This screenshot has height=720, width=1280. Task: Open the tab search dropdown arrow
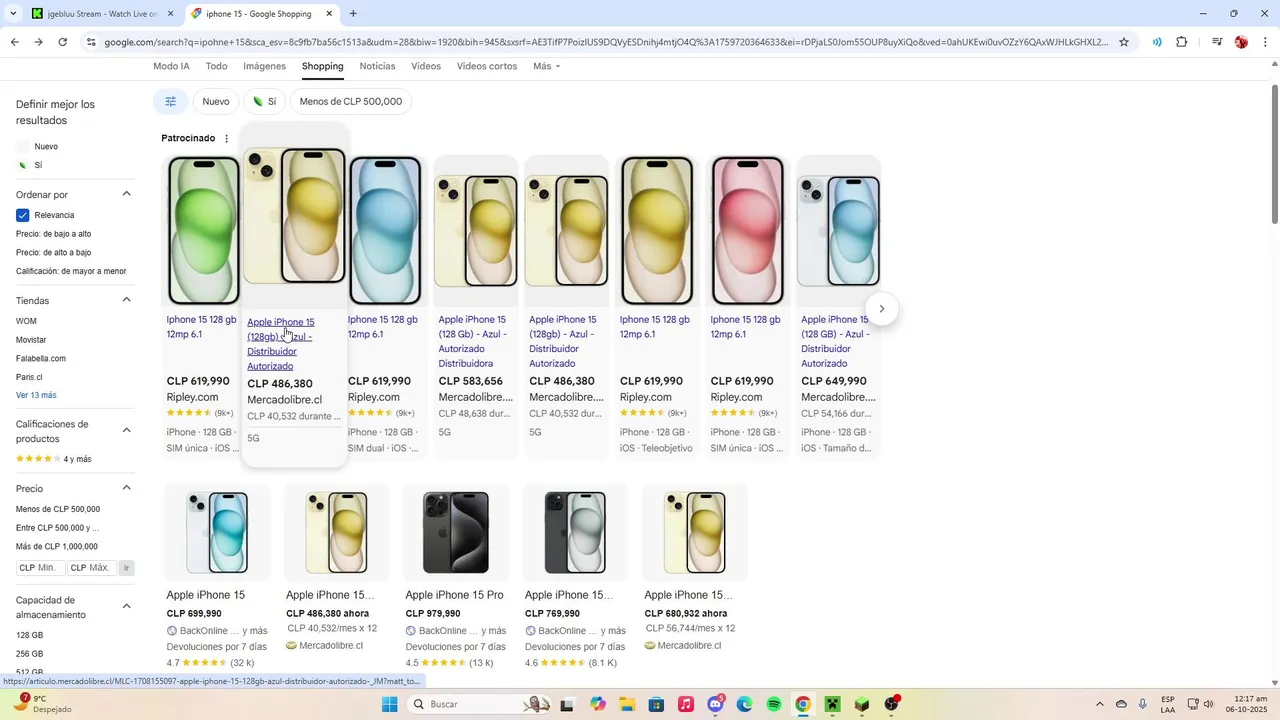pyautogui.click(x=13, y=14)
